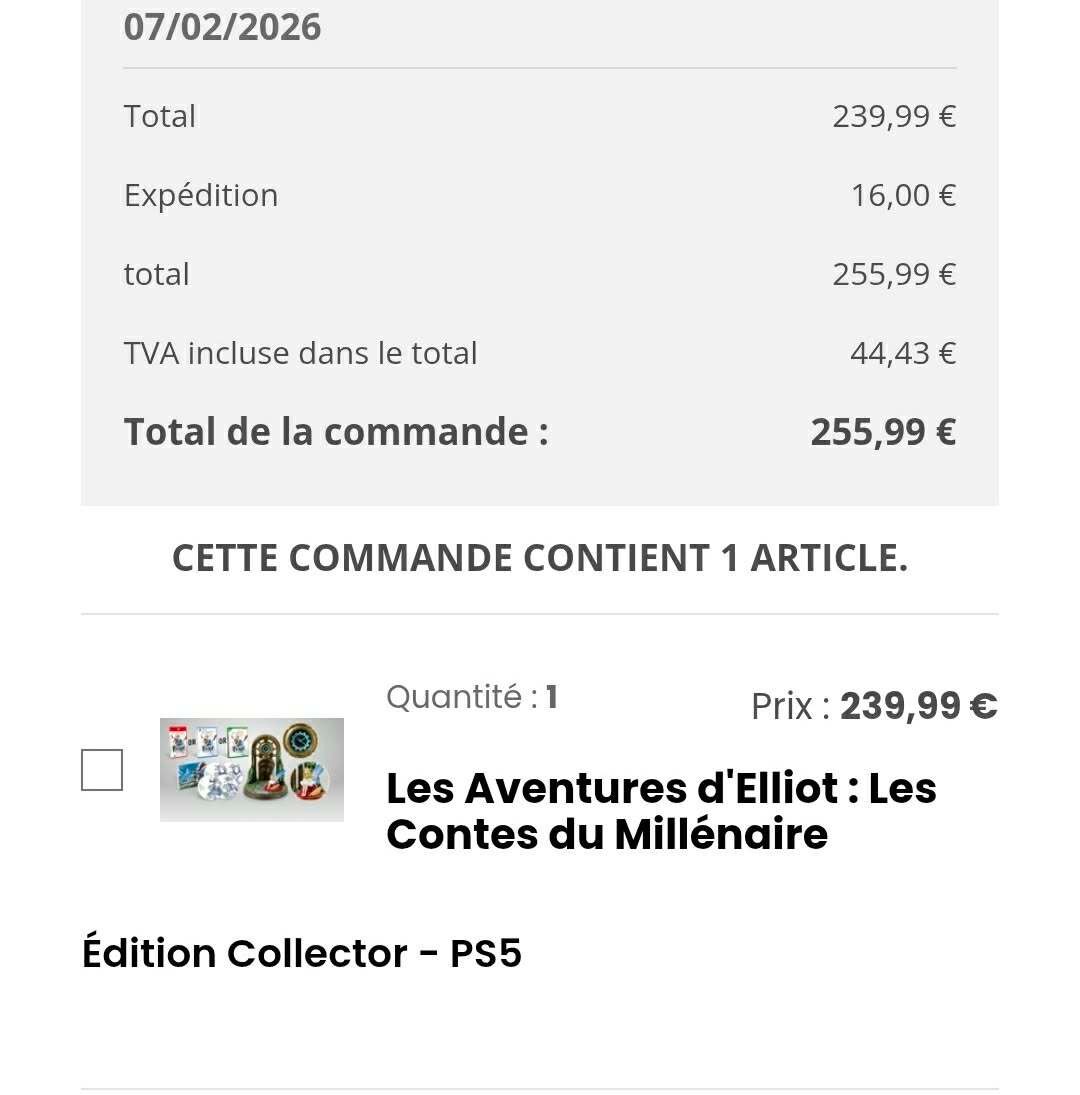
Task: Click the bold item price 239,99 € next to Prix
Action: coord(918,706)
